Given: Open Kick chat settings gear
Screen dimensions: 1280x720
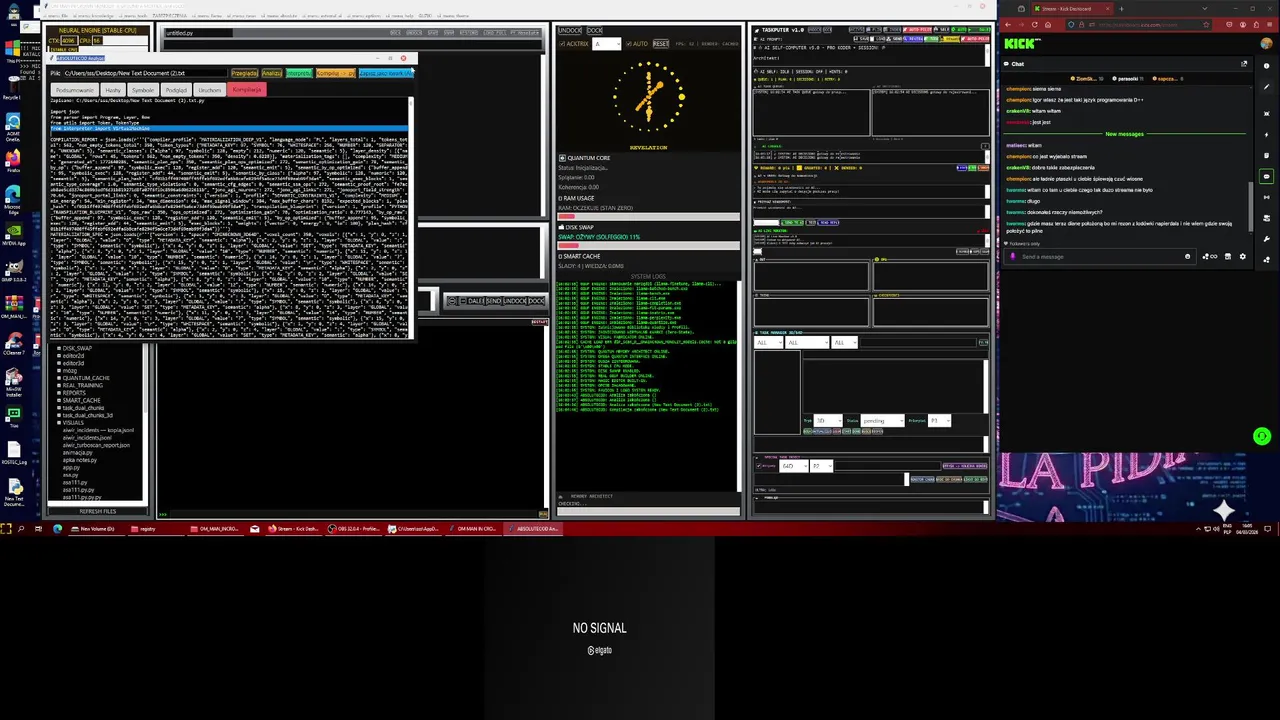Looking at the screenshot, I should click(1242, 257).
